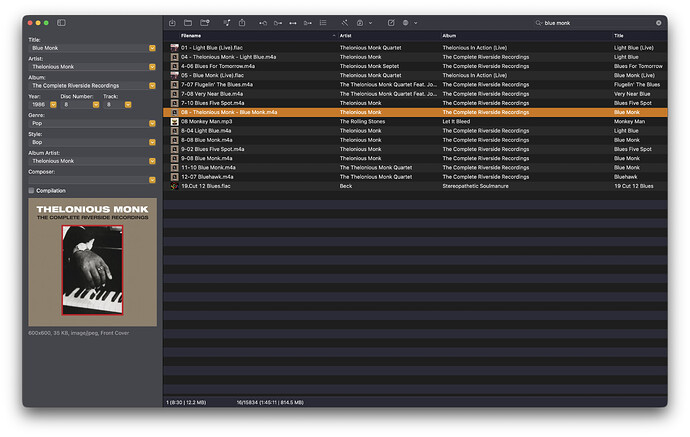The image size is (690, 437).
Task: Open the Composer field dropdown
Action: pos(152,180)
